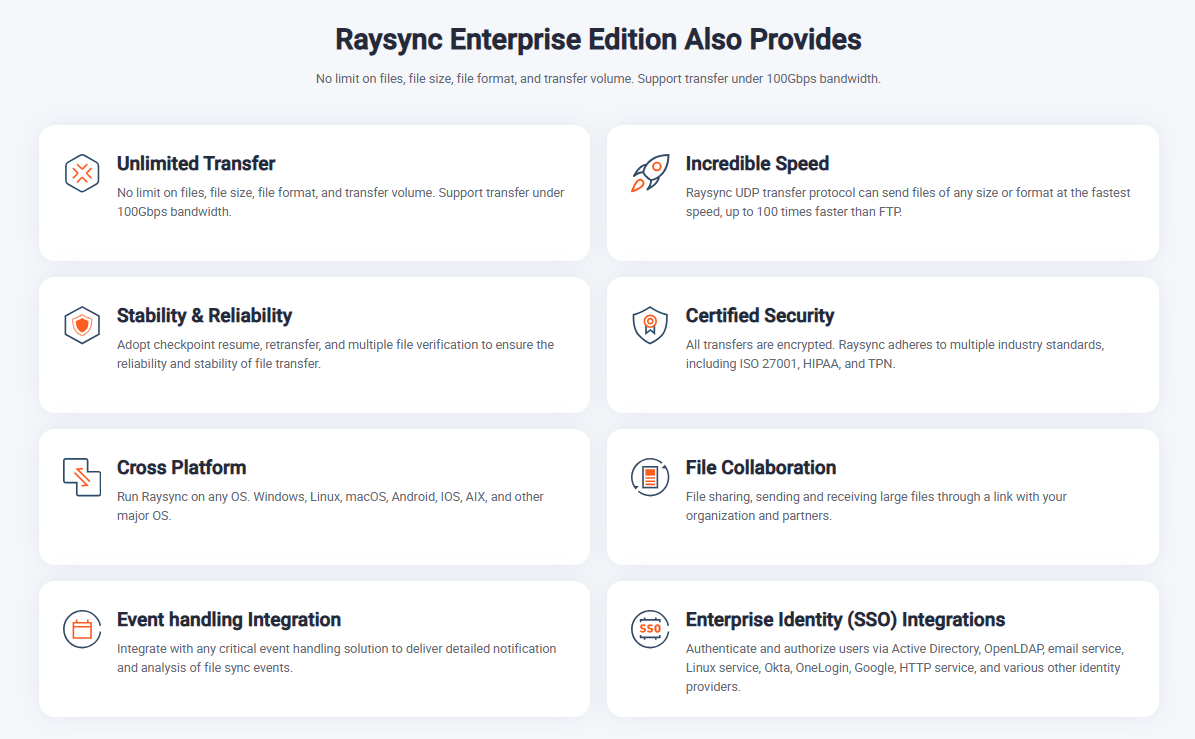Click the Unlimited Transfer card description text
1195x739 pixels.
341,202
